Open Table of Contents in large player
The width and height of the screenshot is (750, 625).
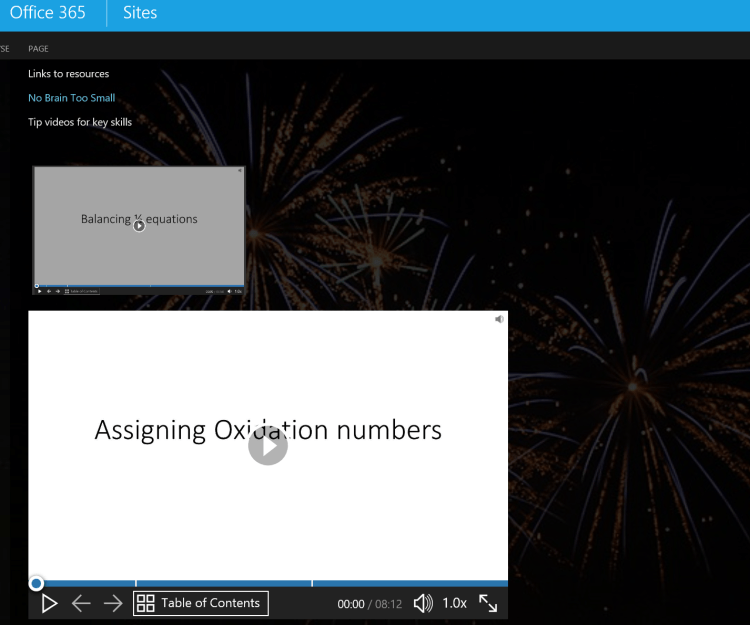[201, 603]
